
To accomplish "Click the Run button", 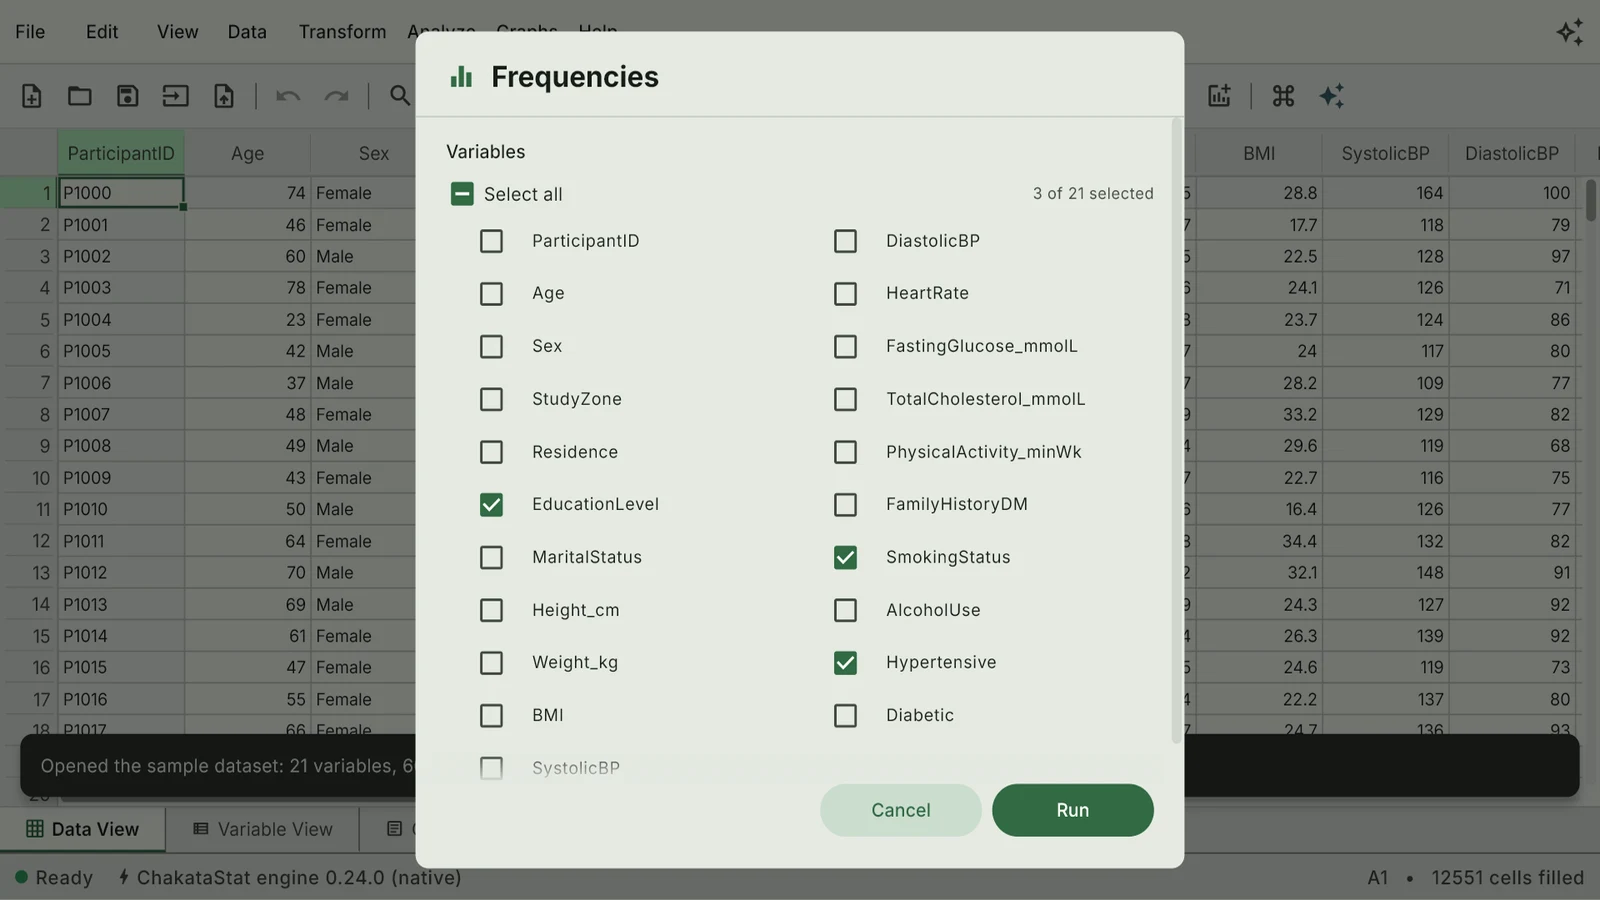I will [1073, 810].
